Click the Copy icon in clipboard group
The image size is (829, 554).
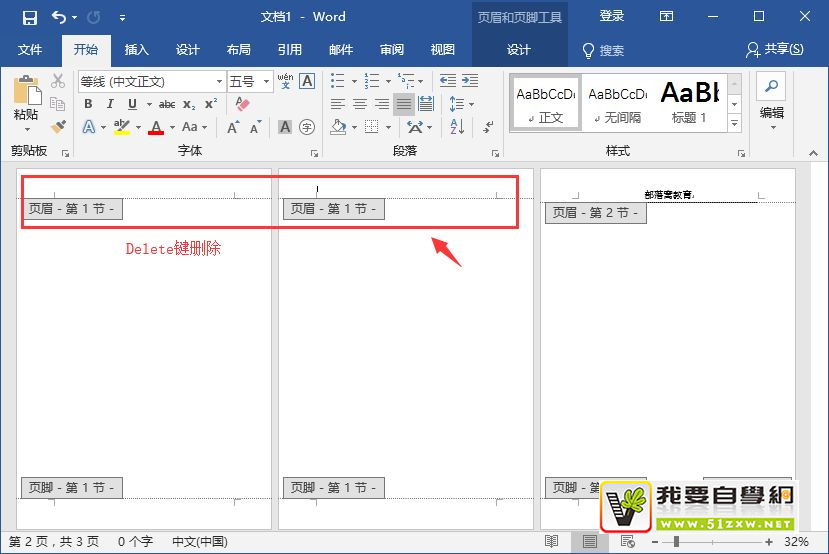(x=58, y=104)
